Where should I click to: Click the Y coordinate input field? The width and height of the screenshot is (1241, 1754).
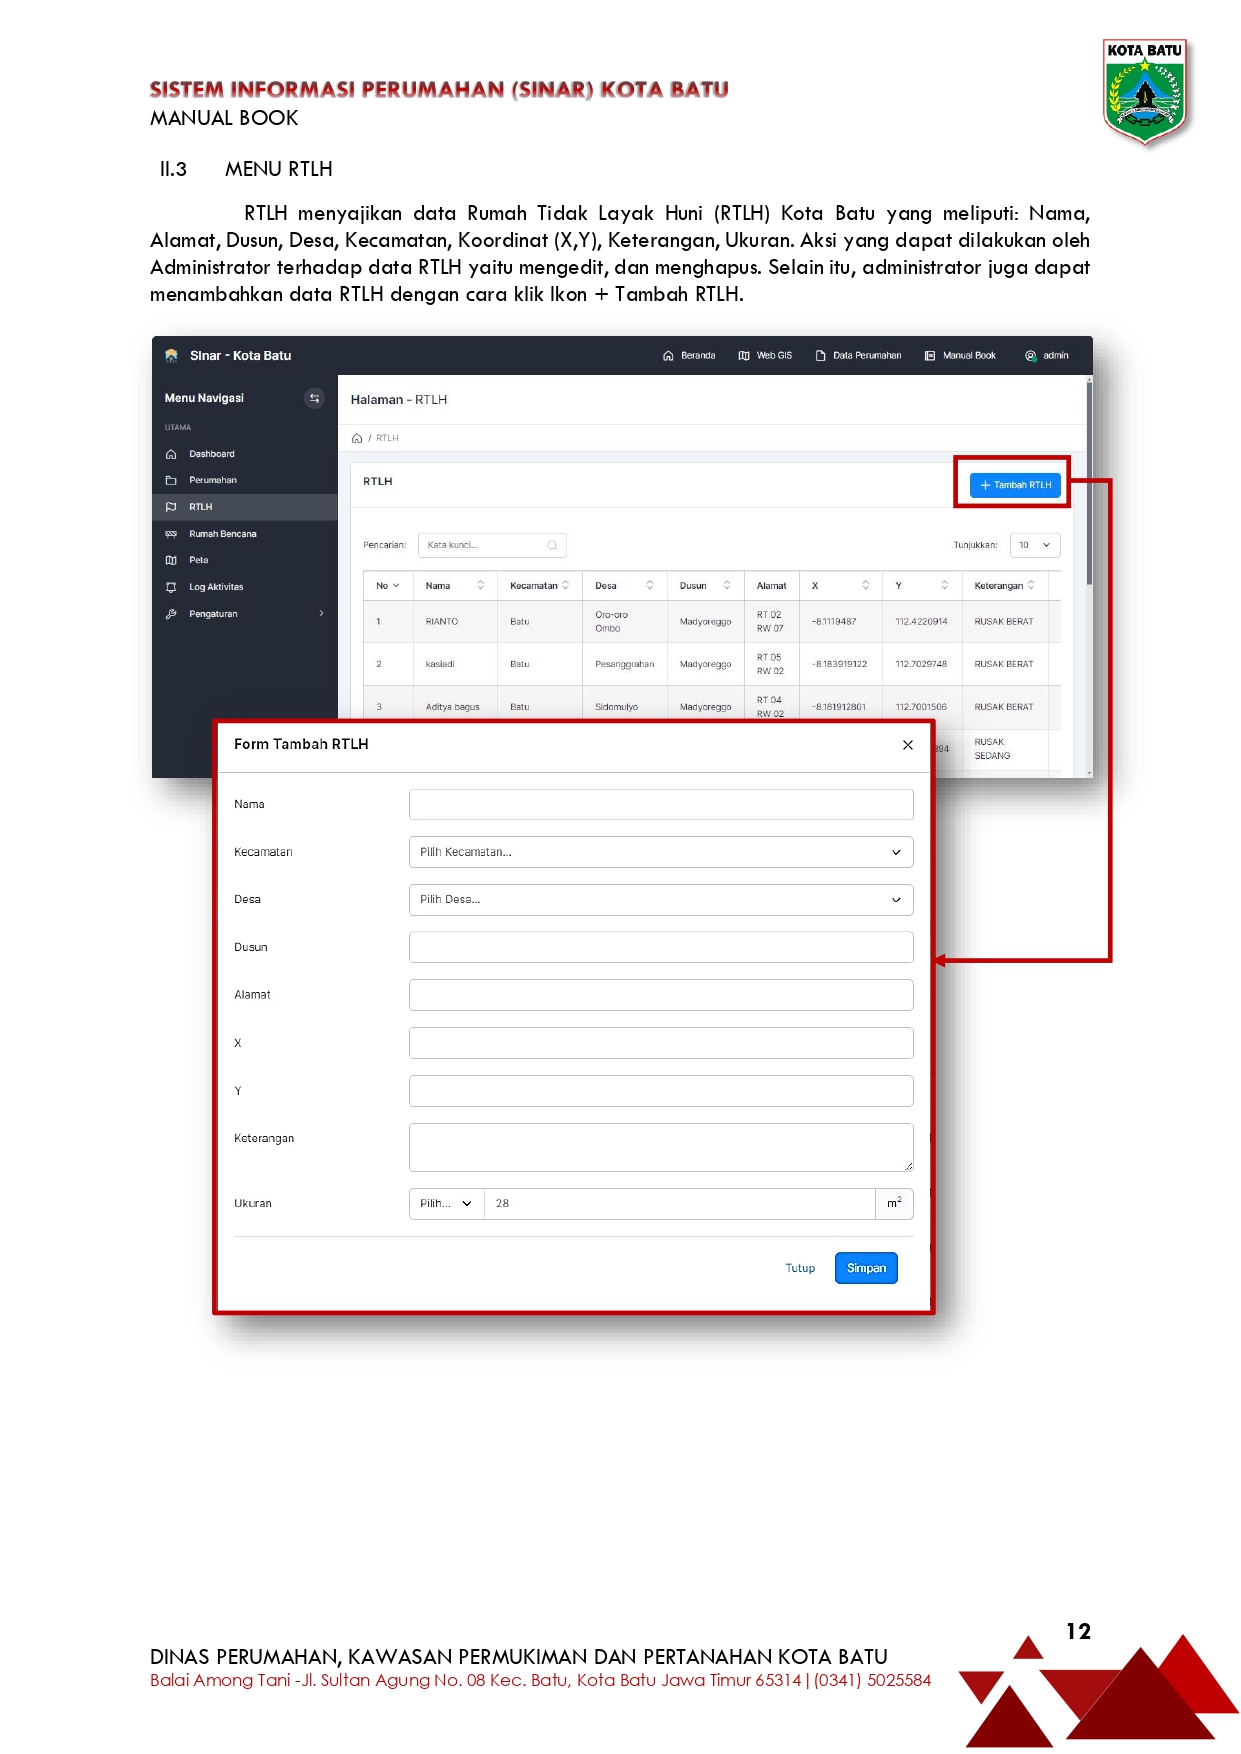pyautogui.click(x=661, y=1091)
